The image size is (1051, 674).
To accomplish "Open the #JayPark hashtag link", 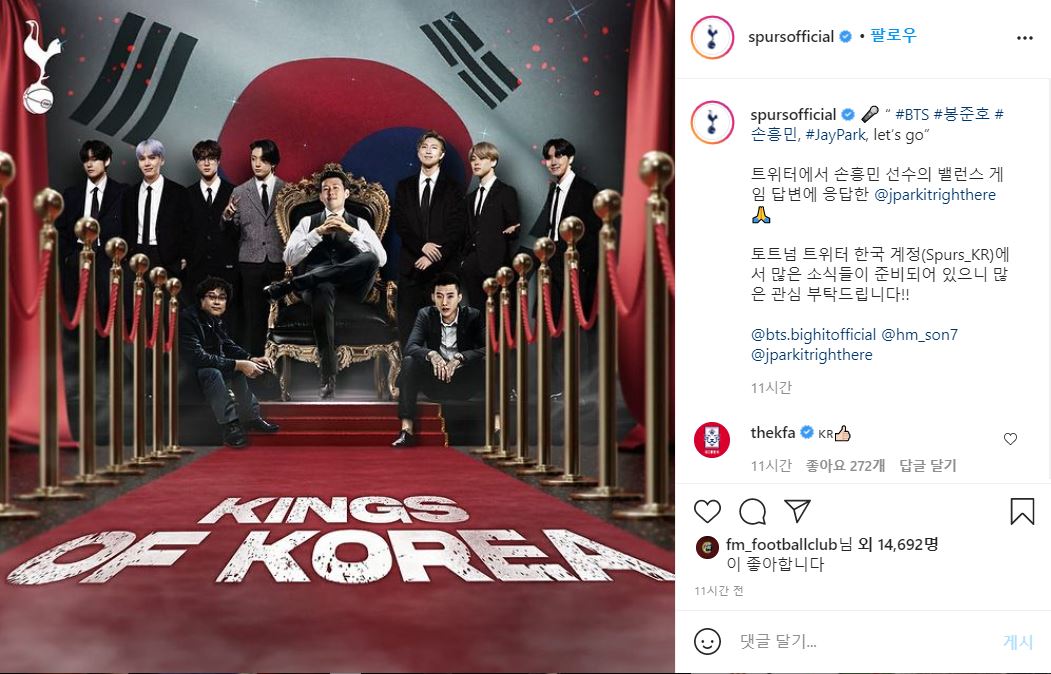I will pyautogui.click(x=836, y=135).
